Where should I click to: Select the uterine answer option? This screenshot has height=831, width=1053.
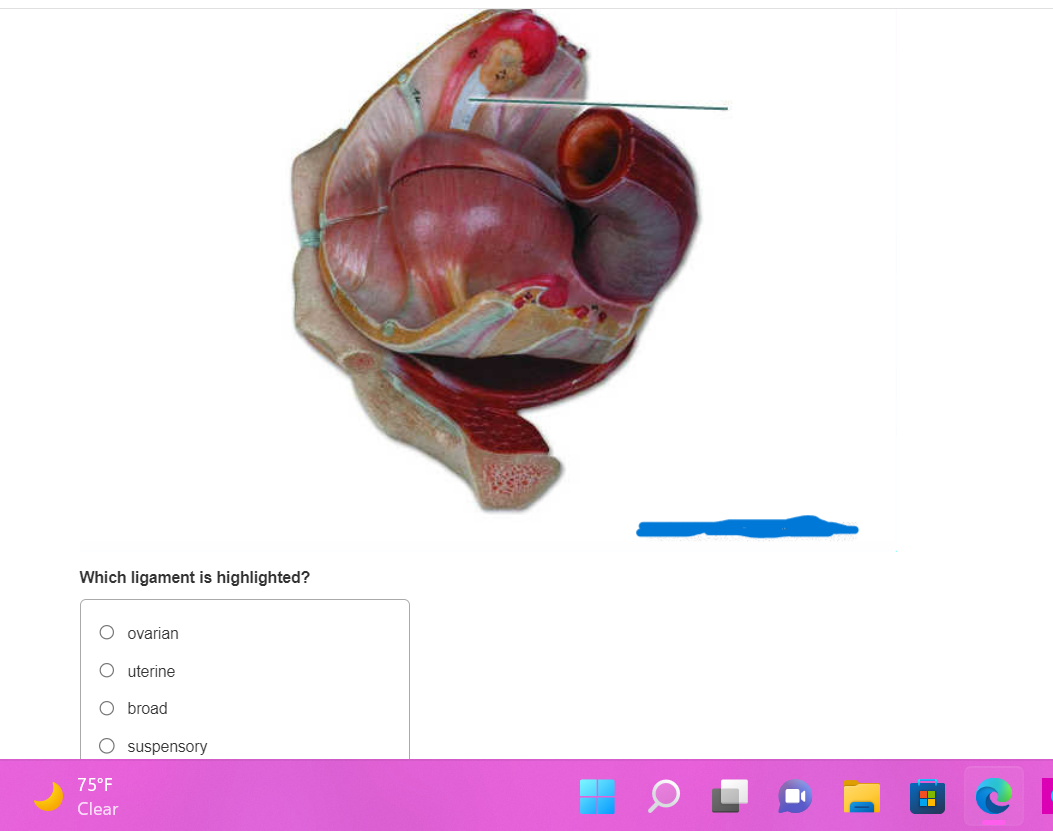tap(106, 670)
